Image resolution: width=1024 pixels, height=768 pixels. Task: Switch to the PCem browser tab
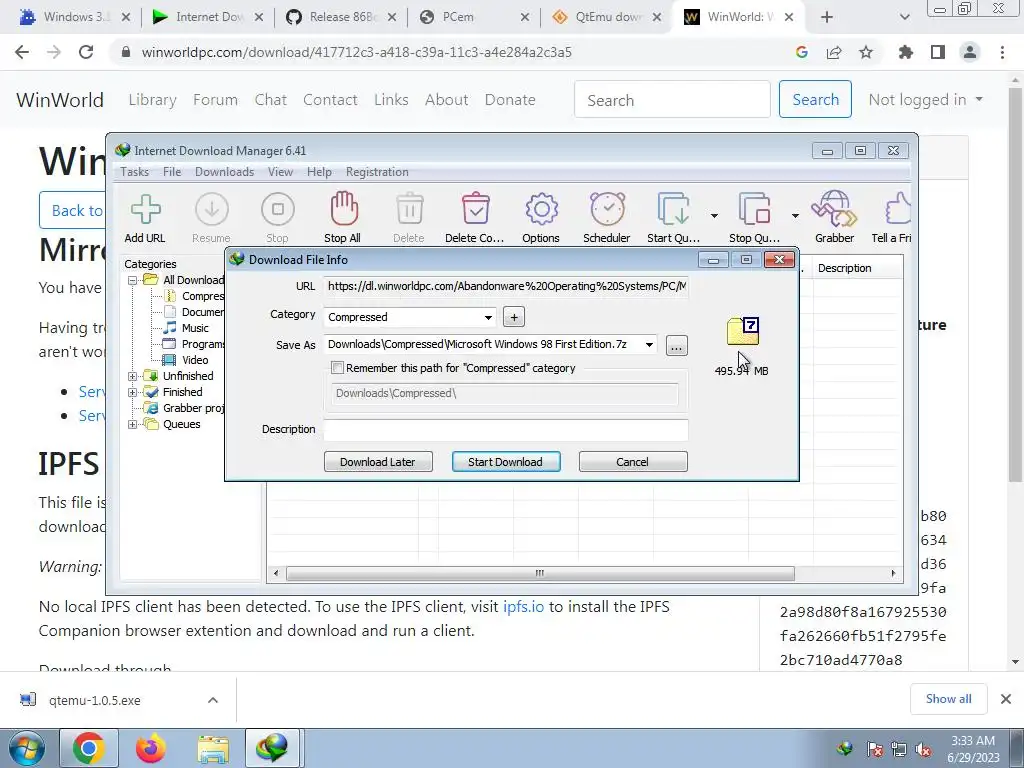pos(473,17)
